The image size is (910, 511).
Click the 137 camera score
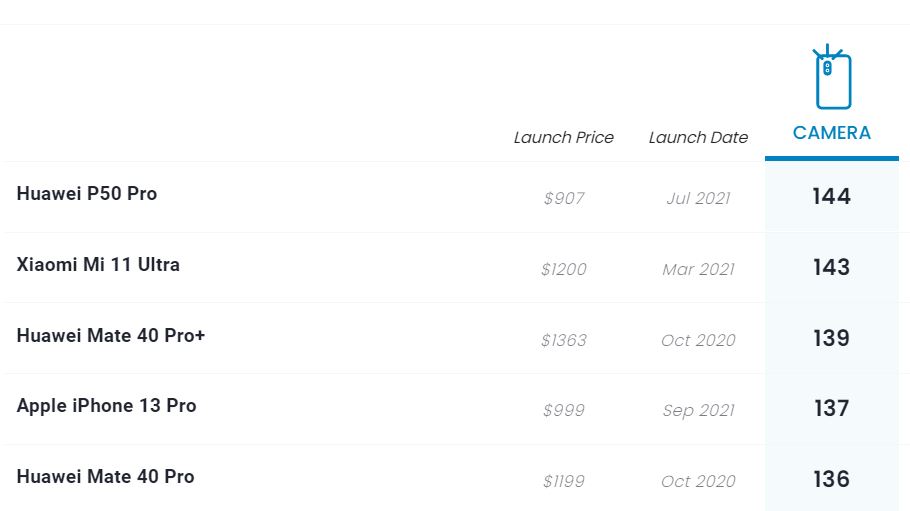pyautogui.click(x=832, y=408)
